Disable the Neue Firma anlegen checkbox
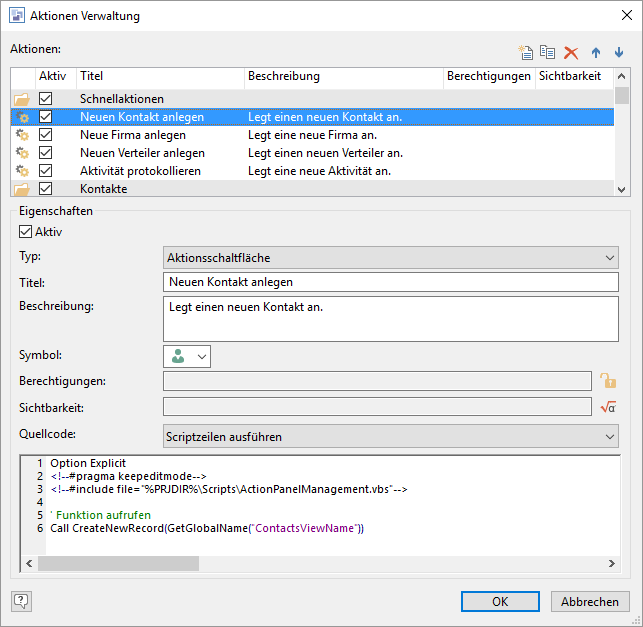The image size is (643, 627). 46,135
